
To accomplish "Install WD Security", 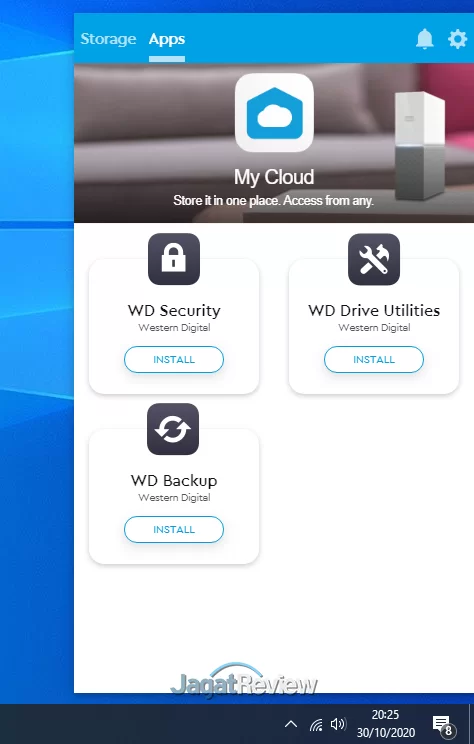I will [x=174, y=359].
